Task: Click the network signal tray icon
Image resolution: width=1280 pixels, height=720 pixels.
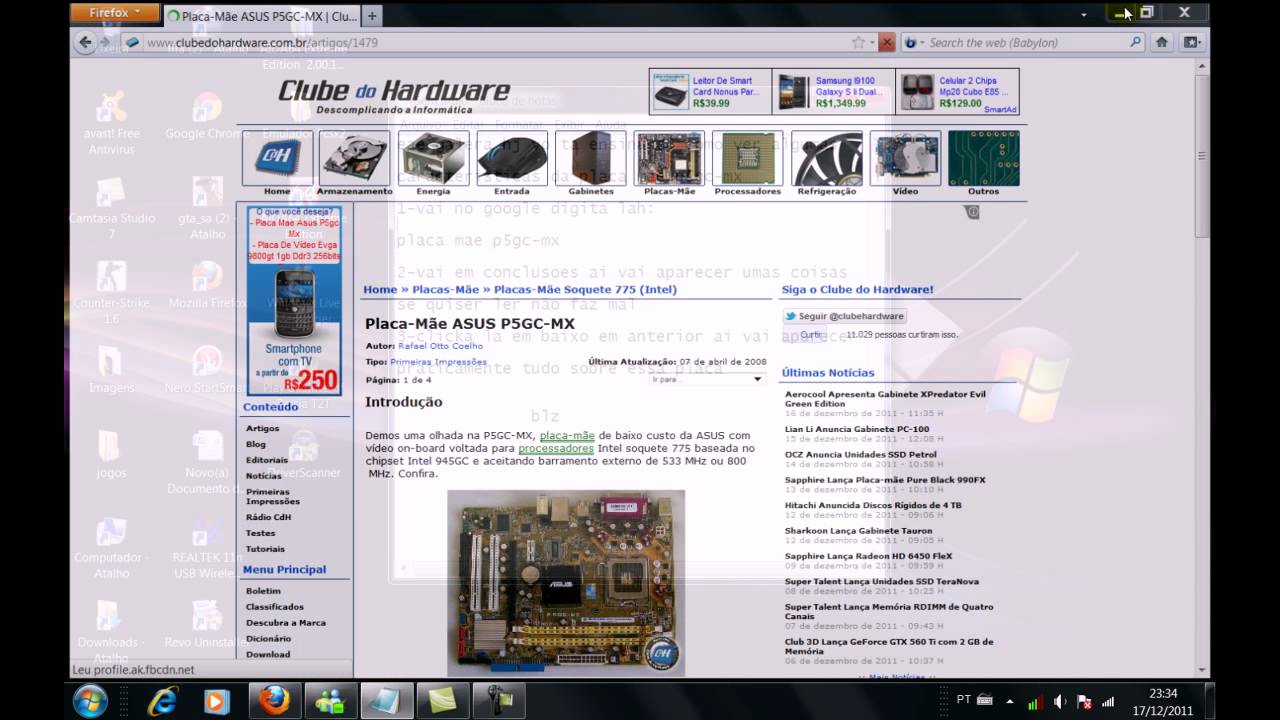Action: click(1108, 701)
